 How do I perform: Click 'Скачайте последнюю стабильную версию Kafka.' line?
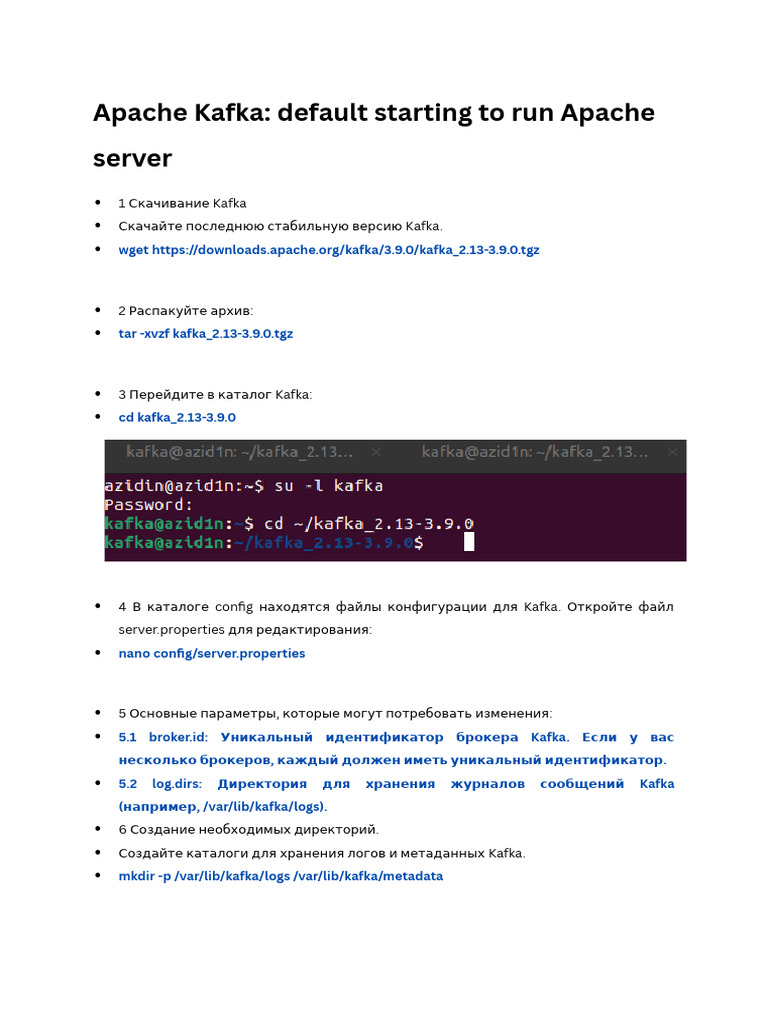tap(280, 226)
